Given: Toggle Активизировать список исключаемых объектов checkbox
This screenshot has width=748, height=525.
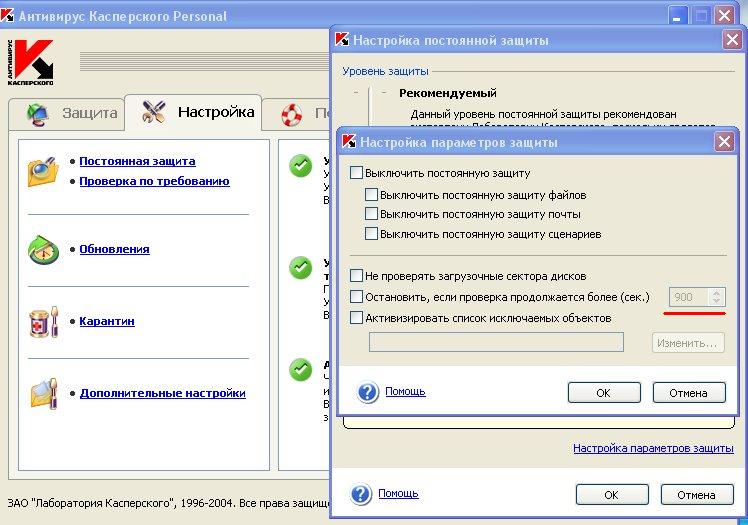Looking at the screenshot, I should pos(357,318).
